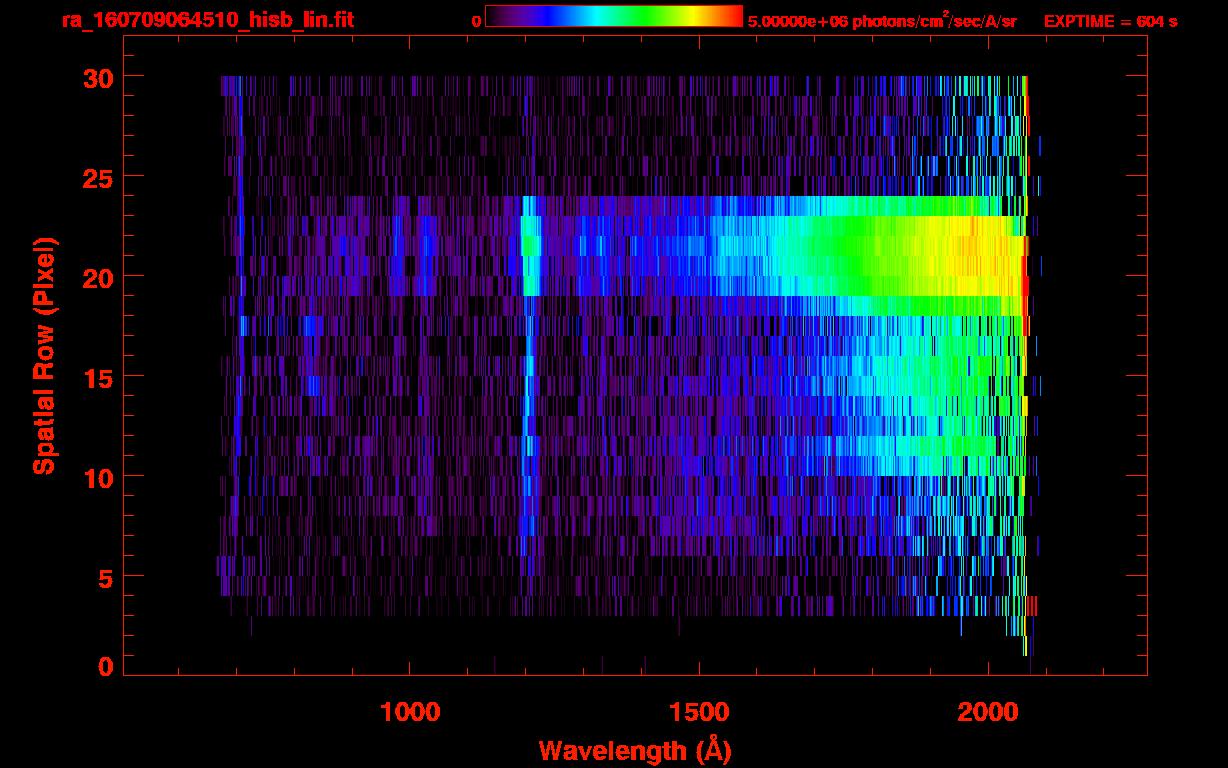Click the 2000 wavelength tick label
The height and width of the screenshot is (768, 1228).
987,712
